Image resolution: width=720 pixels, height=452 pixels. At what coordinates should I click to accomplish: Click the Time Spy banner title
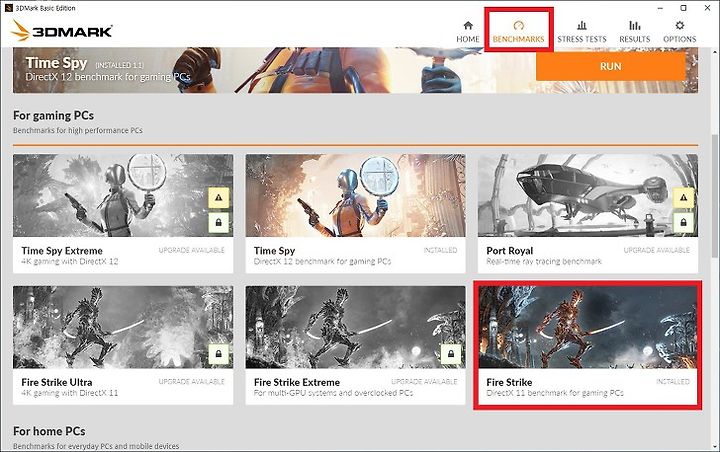coord(56,62)
